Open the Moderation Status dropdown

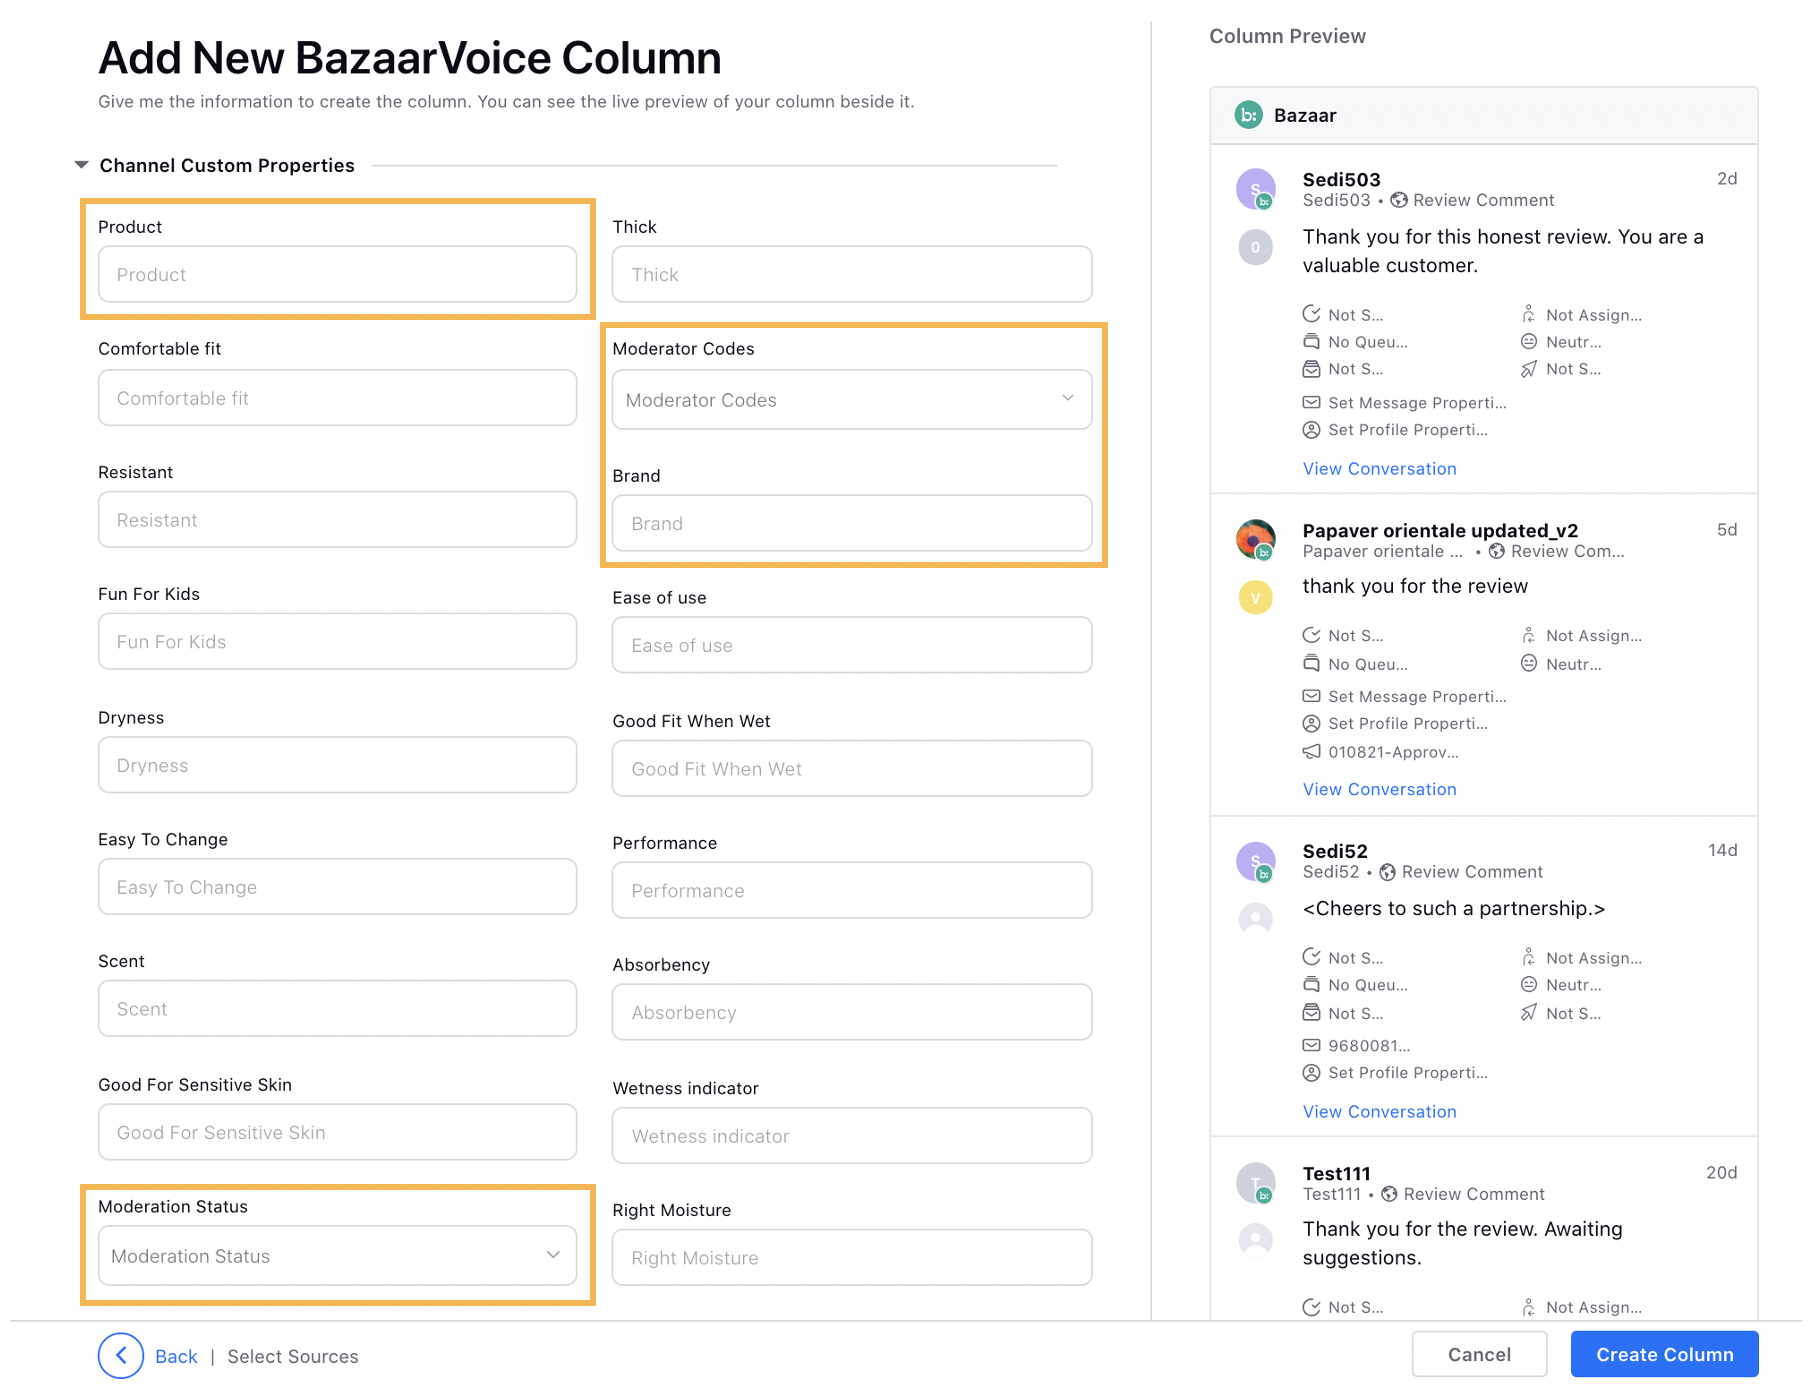pos(337,1255)
